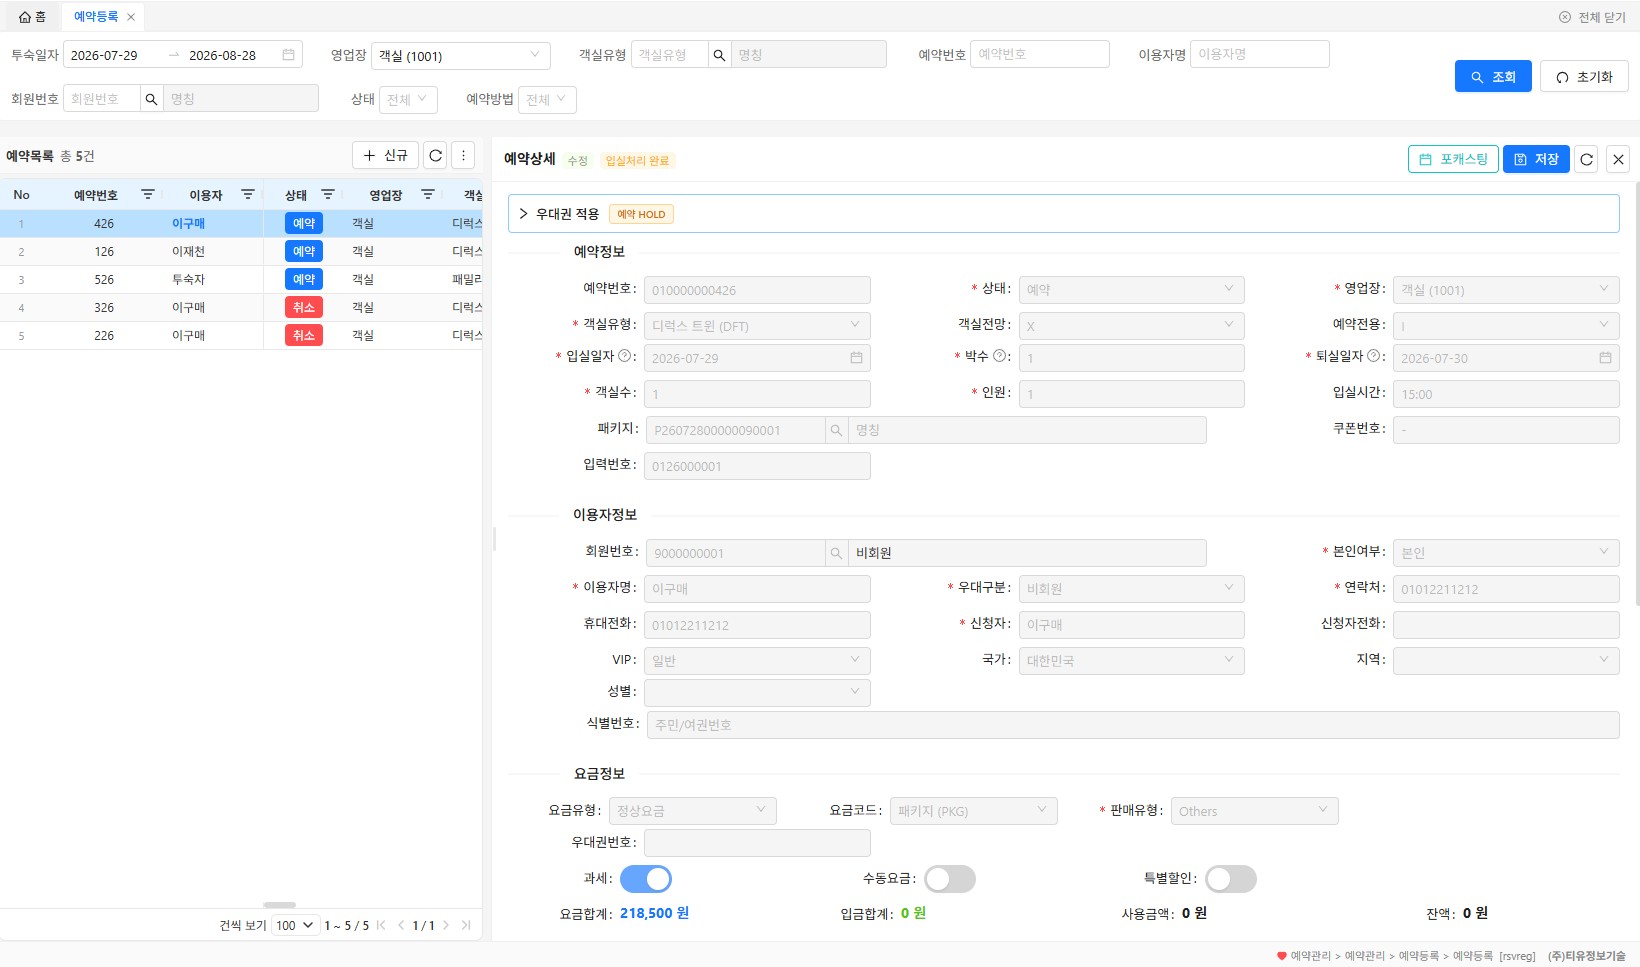Click the filter icon on 상태 column

328,194
